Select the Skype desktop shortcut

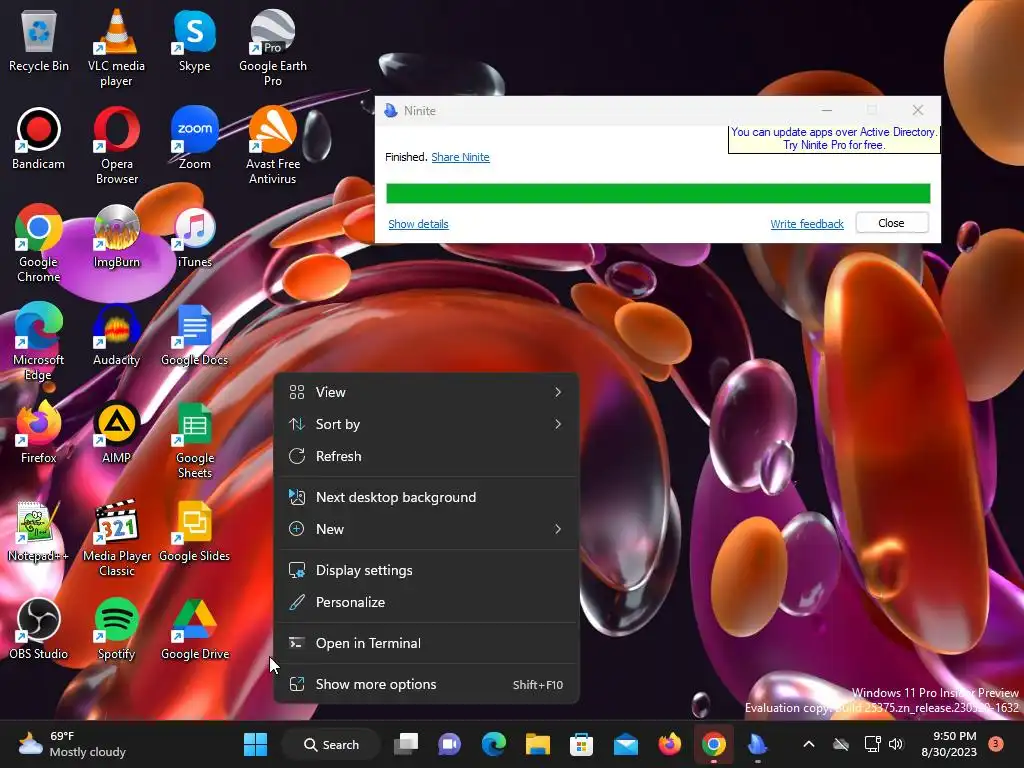195,40
